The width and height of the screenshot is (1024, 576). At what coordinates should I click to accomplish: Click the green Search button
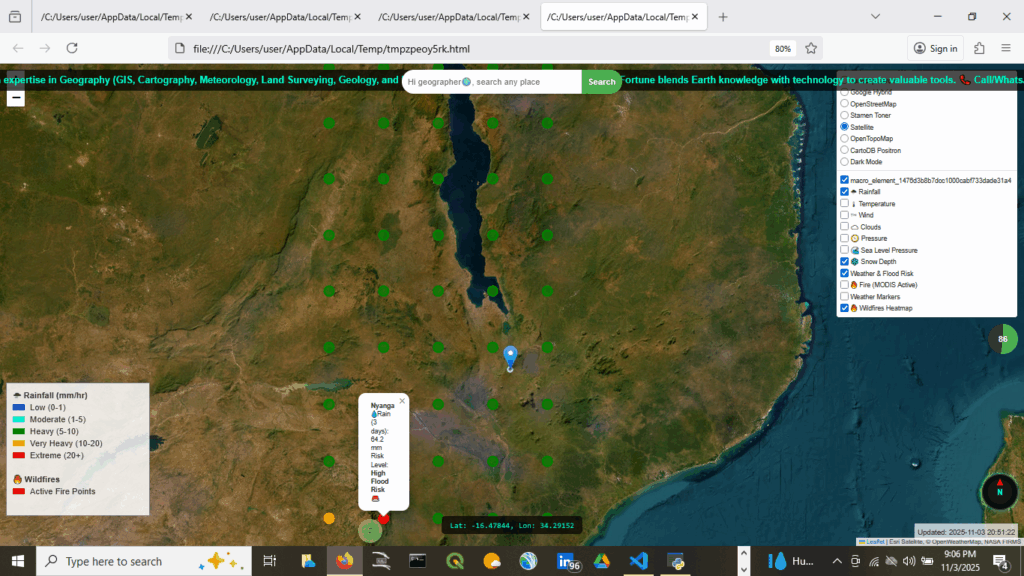601,81
